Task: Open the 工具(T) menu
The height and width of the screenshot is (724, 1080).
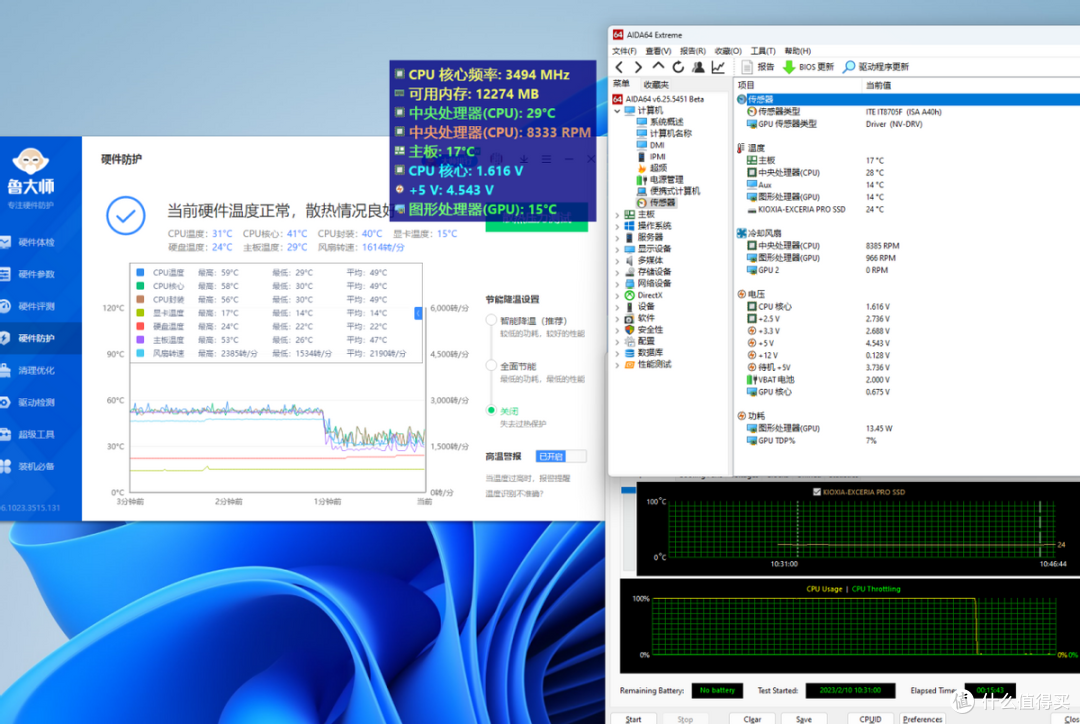Action: click(762, 51)
